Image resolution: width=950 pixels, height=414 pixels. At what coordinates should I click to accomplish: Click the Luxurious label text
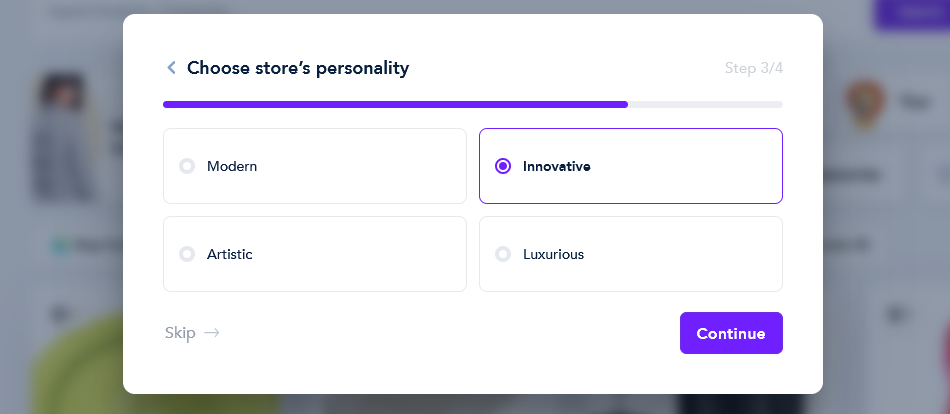(554, 254)
